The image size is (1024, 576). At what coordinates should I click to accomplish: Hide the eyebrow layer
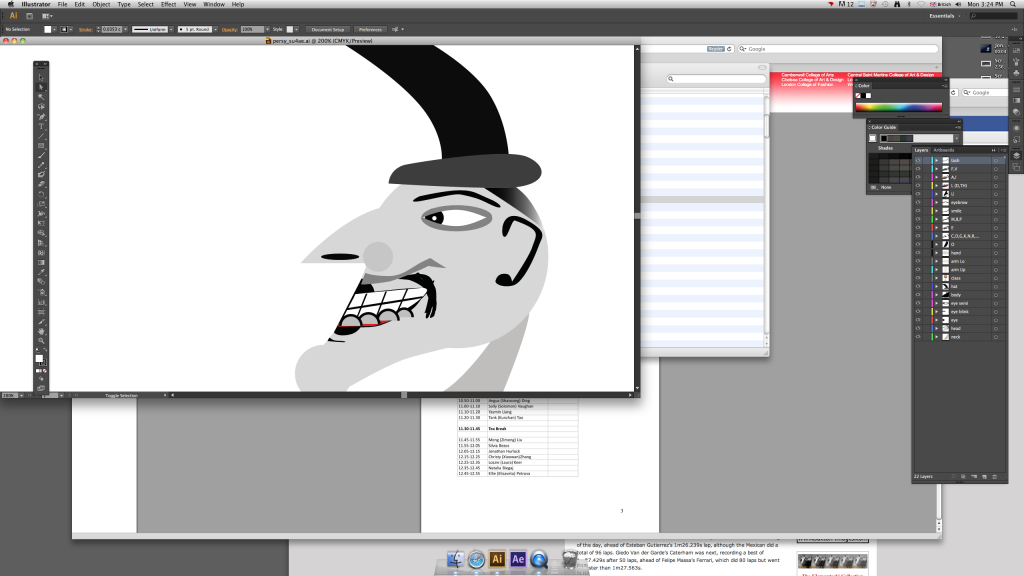pos(918,202)
